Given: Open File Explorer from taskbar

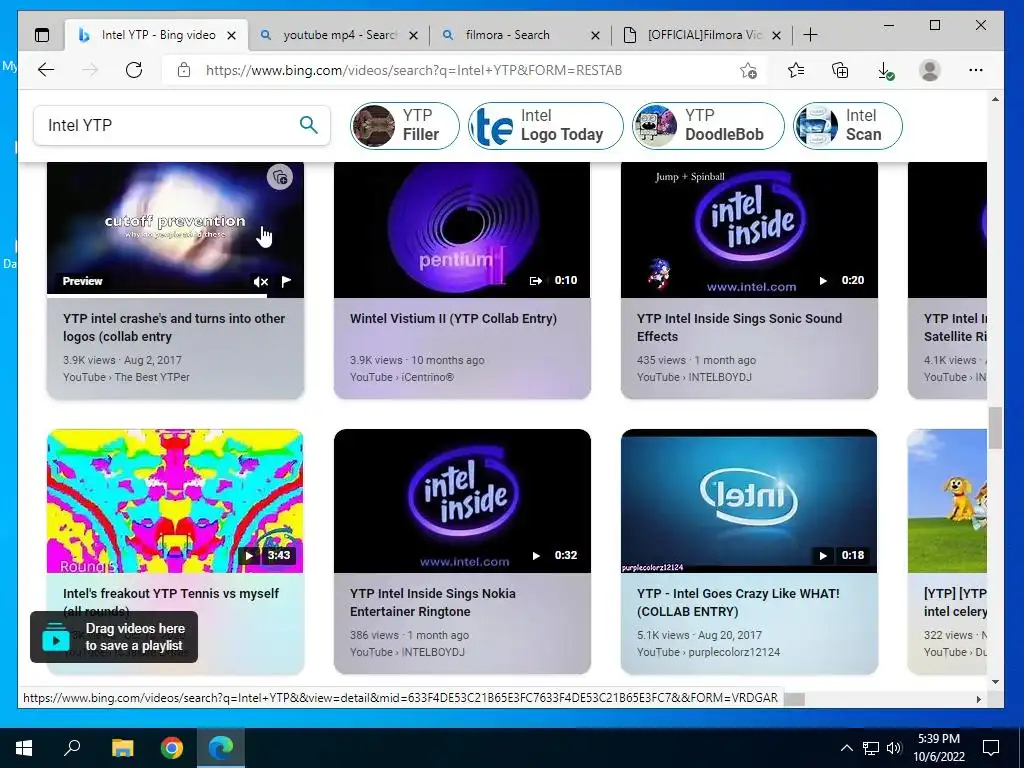Looking at the screenshot, I should point(122,748).
